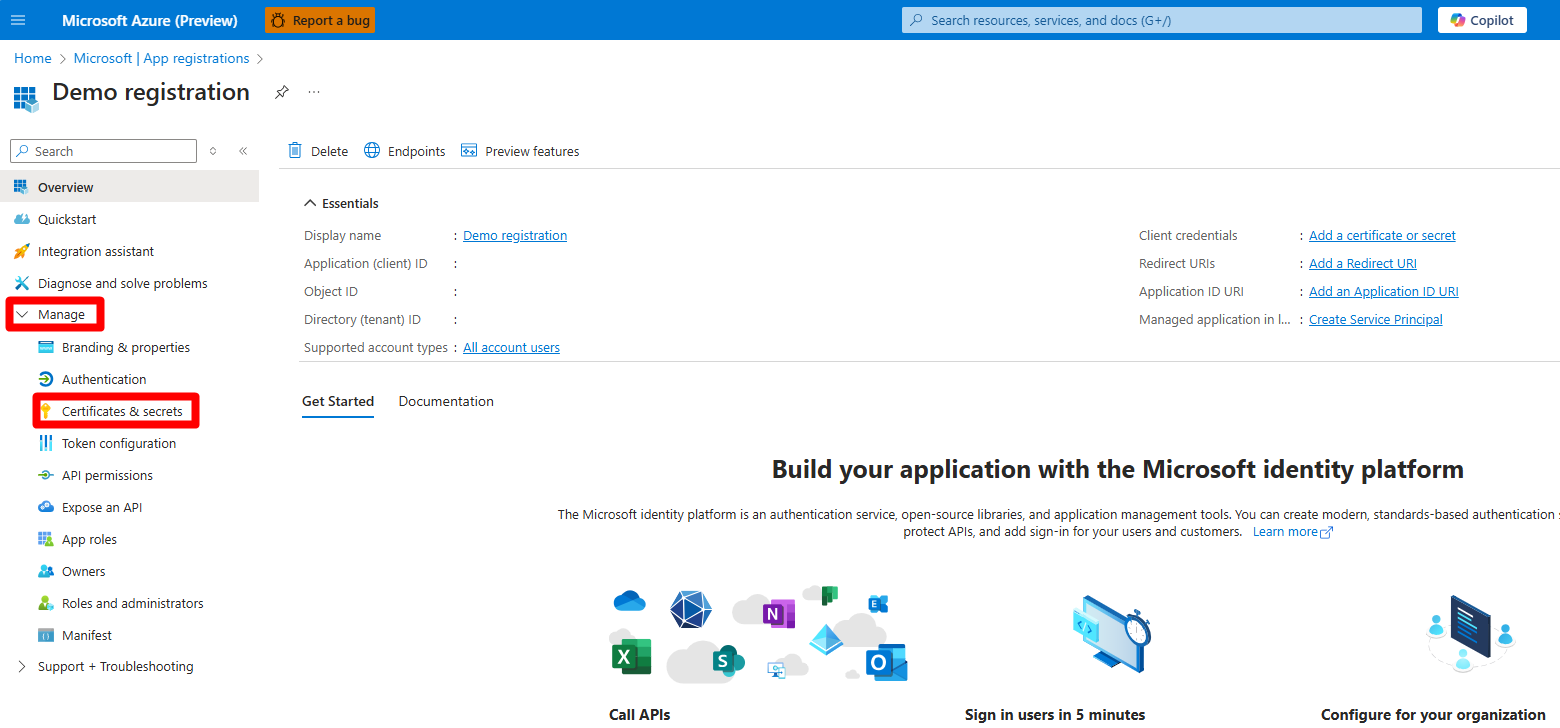Viewport: 1560px width, 728px height.
Task: Click the Configure for your organization illustration
Action: tap(1471, 632)
